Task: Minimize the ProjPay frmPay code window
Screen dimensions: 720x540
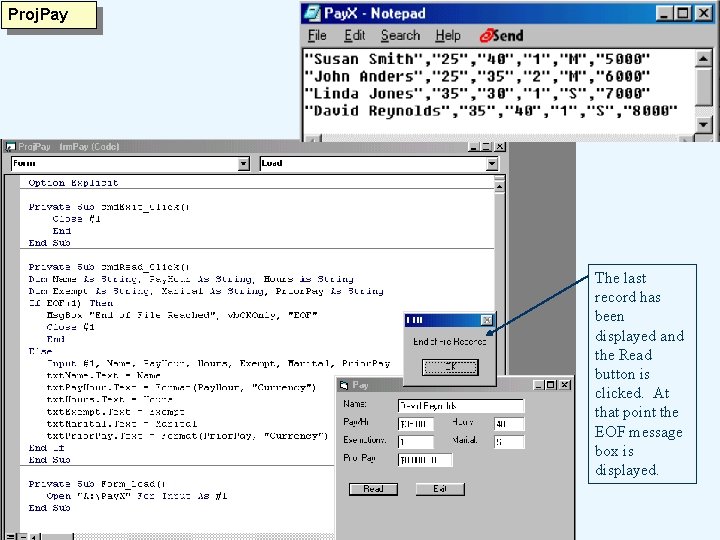Action: pos(473,147)
